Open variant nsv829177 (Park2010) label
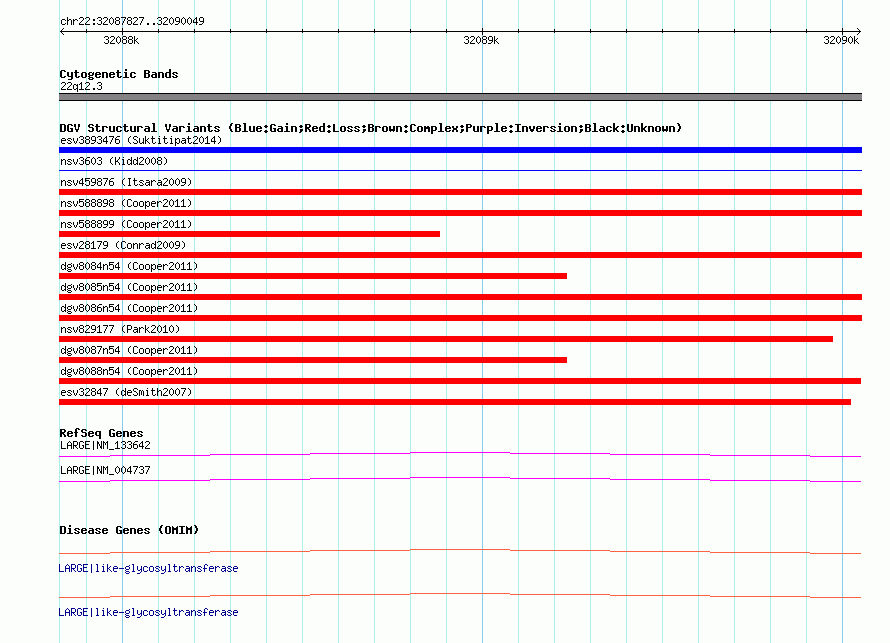This screenshot has width=890, height=643. [x=120, y=329]
